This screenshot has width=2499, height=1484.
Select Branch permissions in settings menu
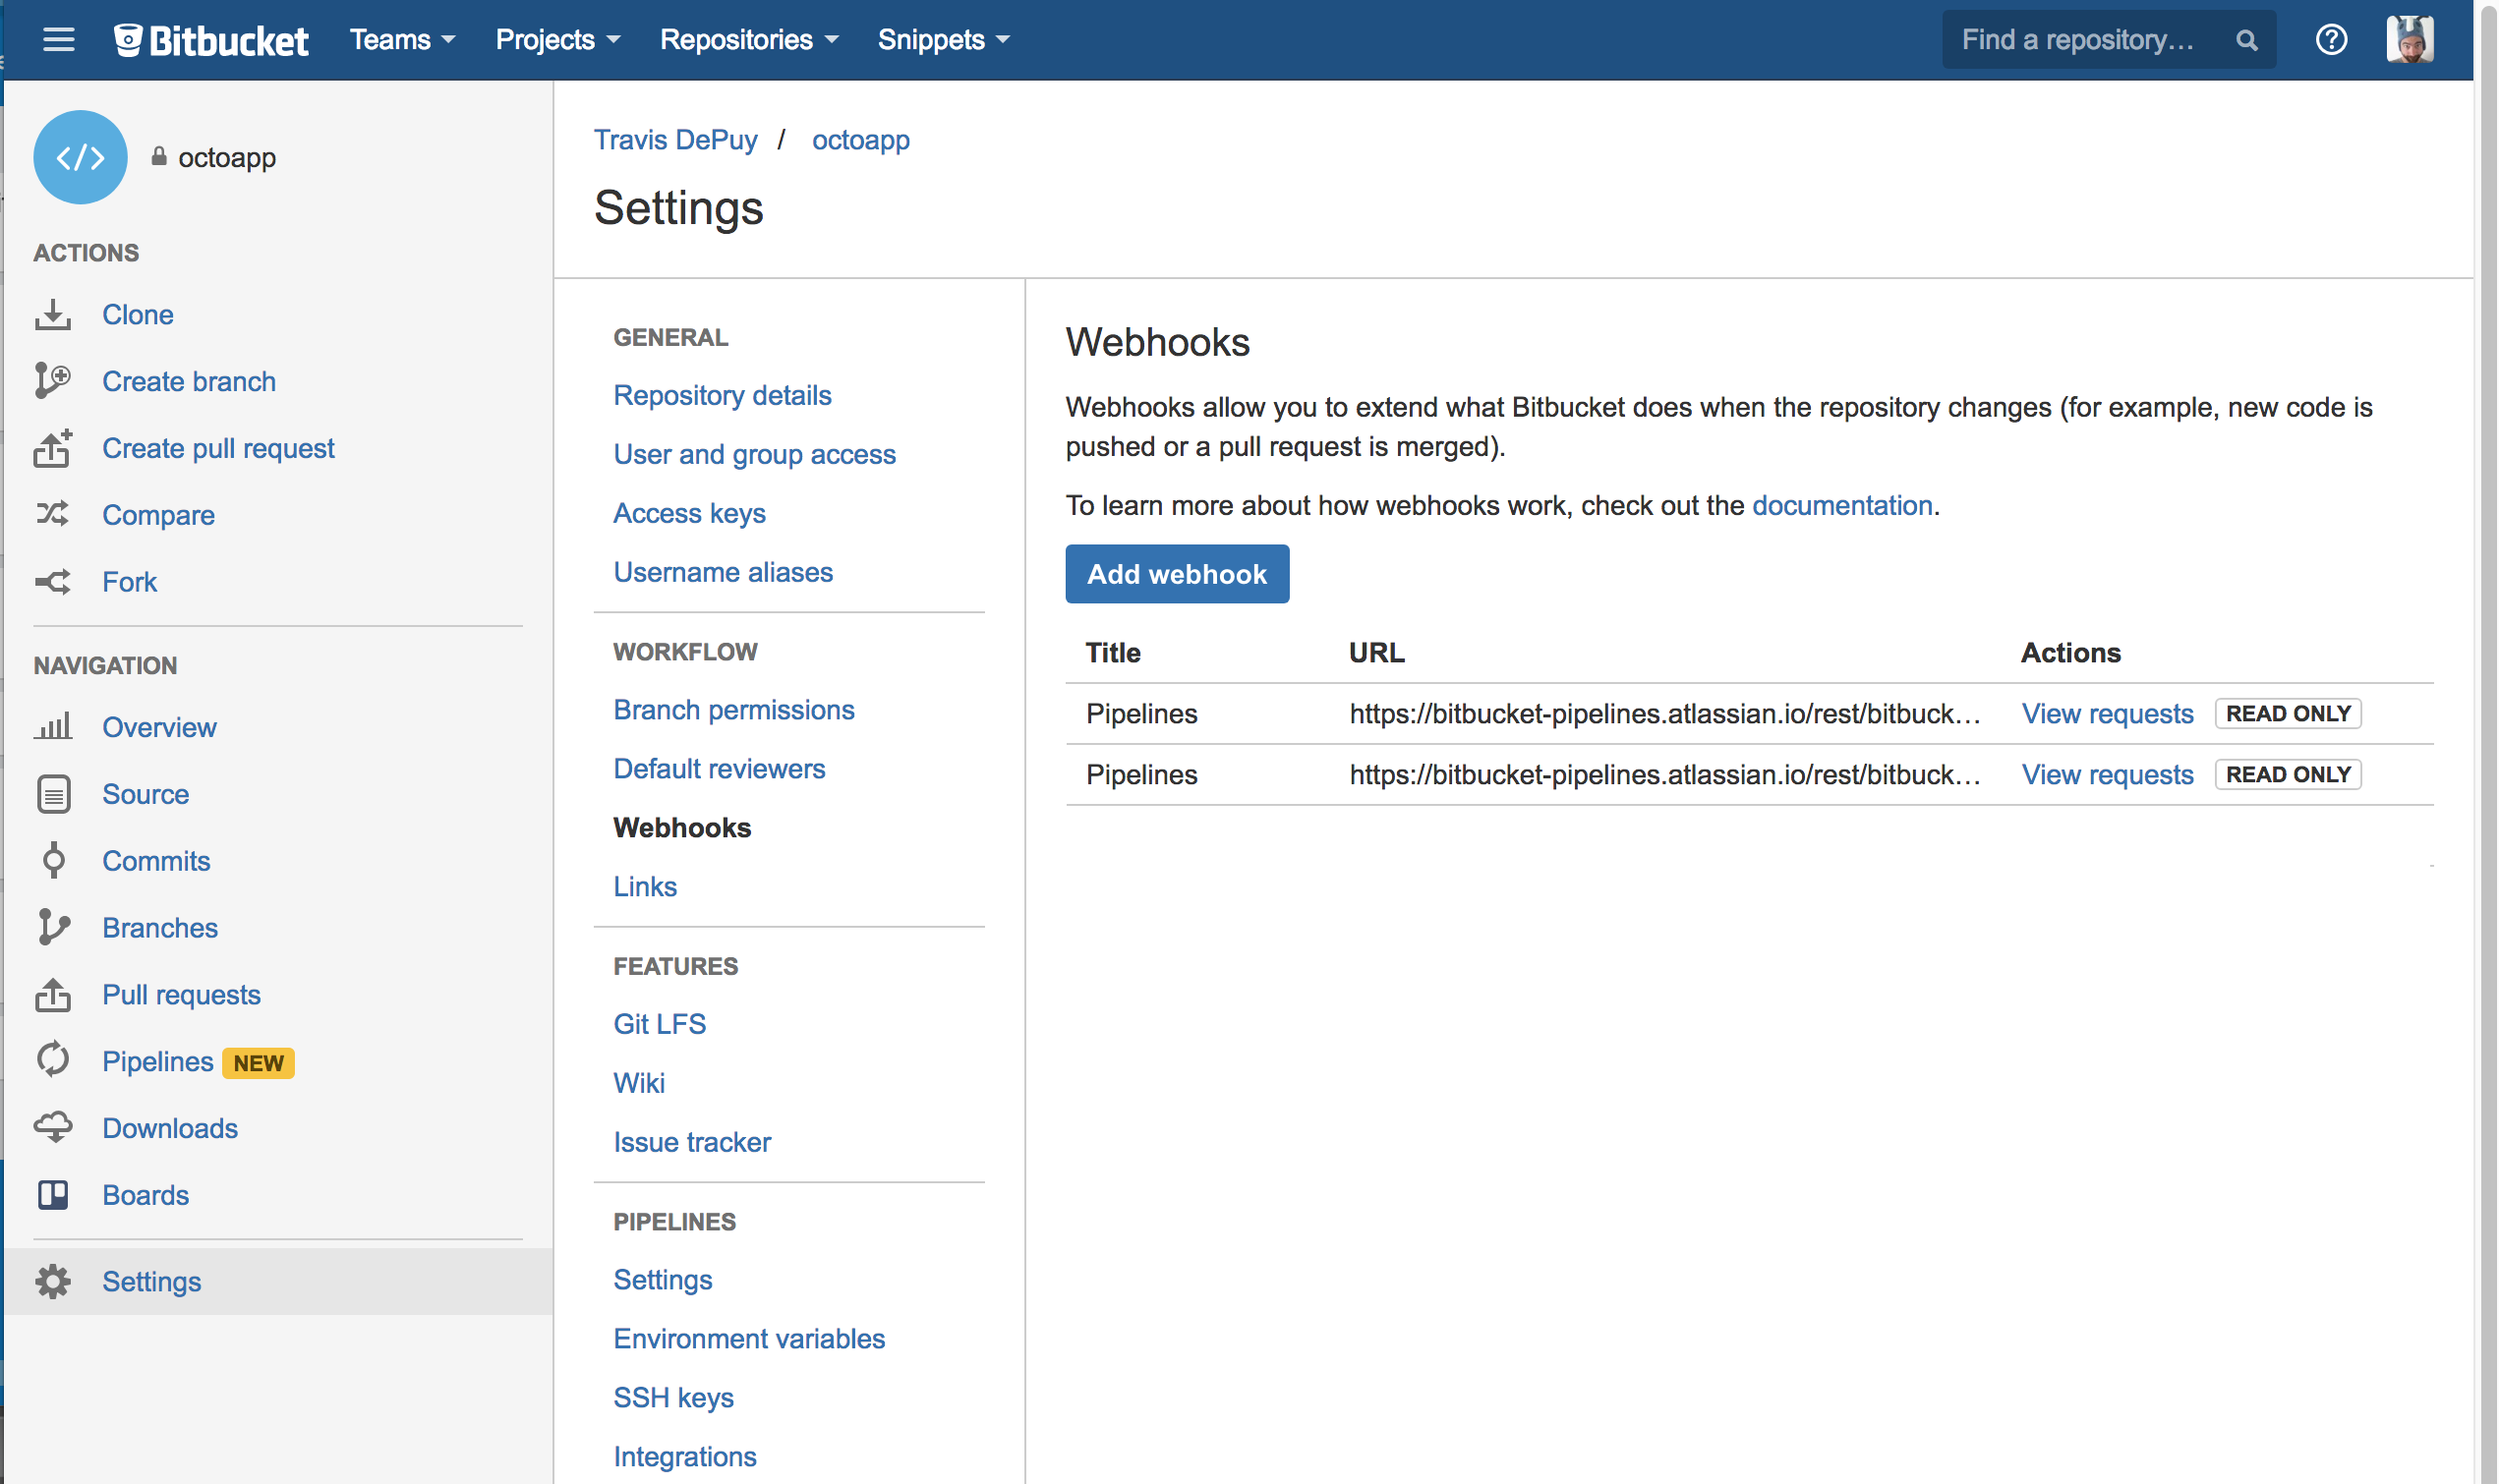(x=733, y=710)
